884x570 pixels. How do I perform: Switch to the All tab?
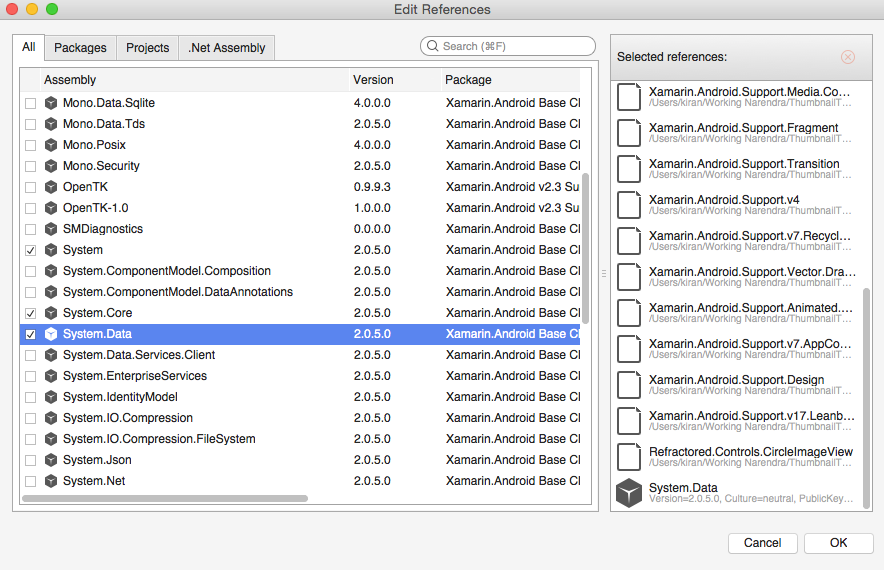point(29,47)
